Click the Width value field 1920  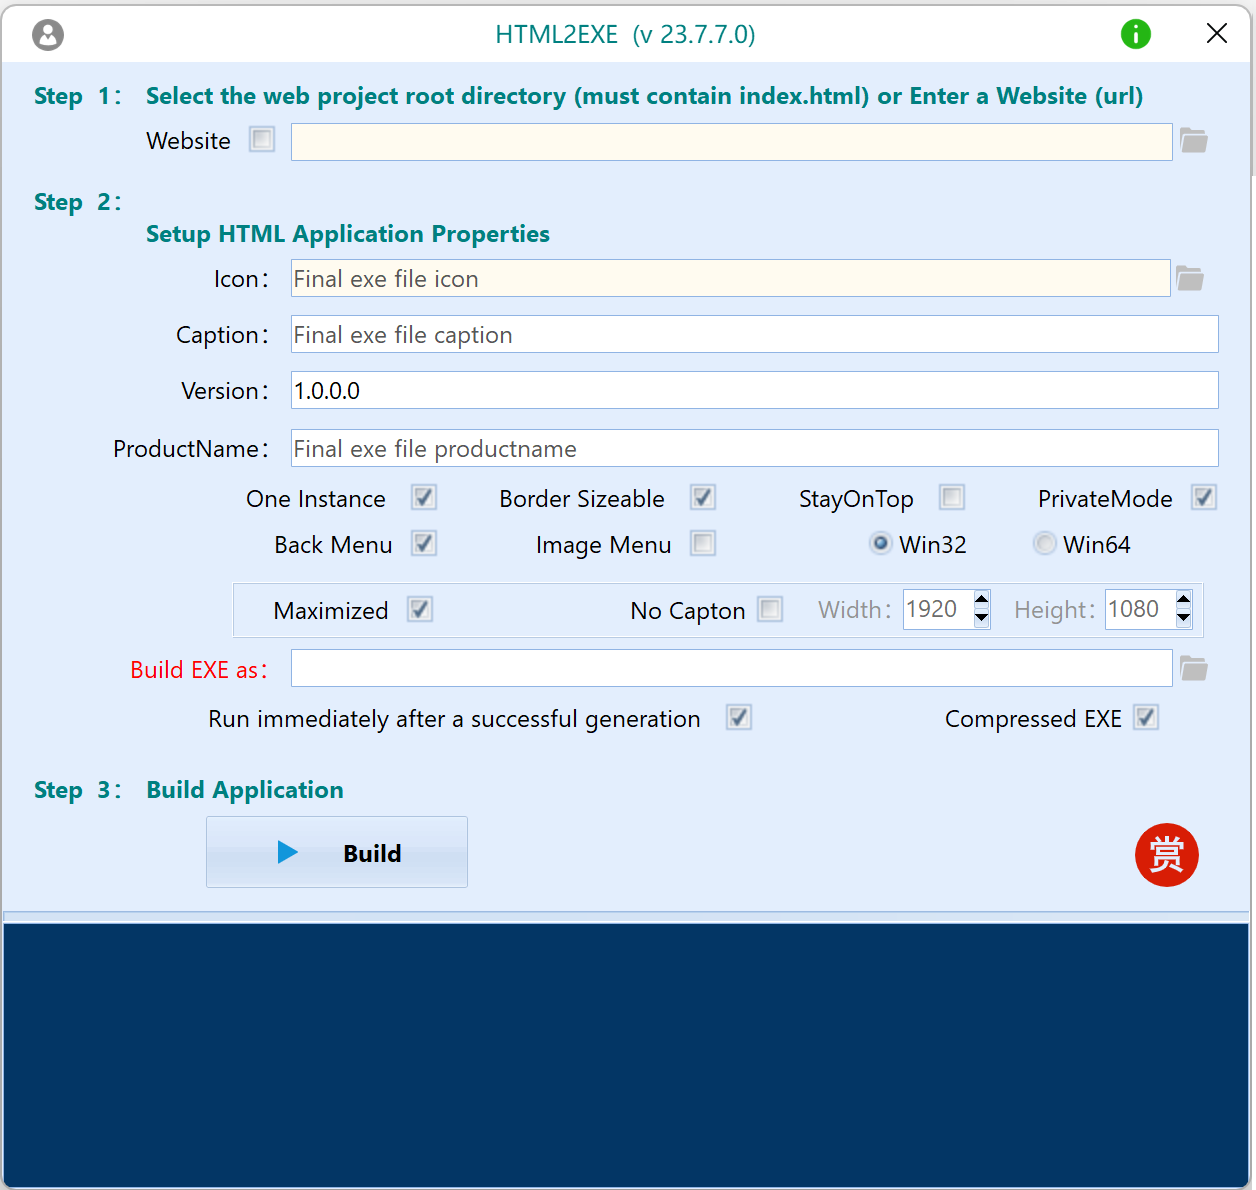(938, 609)
